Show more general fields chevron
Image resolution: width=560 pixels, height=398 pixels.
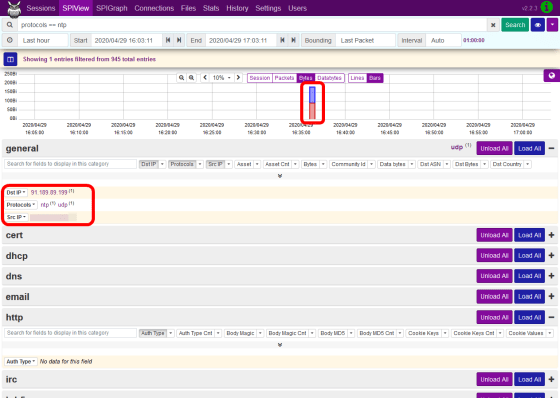(x=280, y=176)
